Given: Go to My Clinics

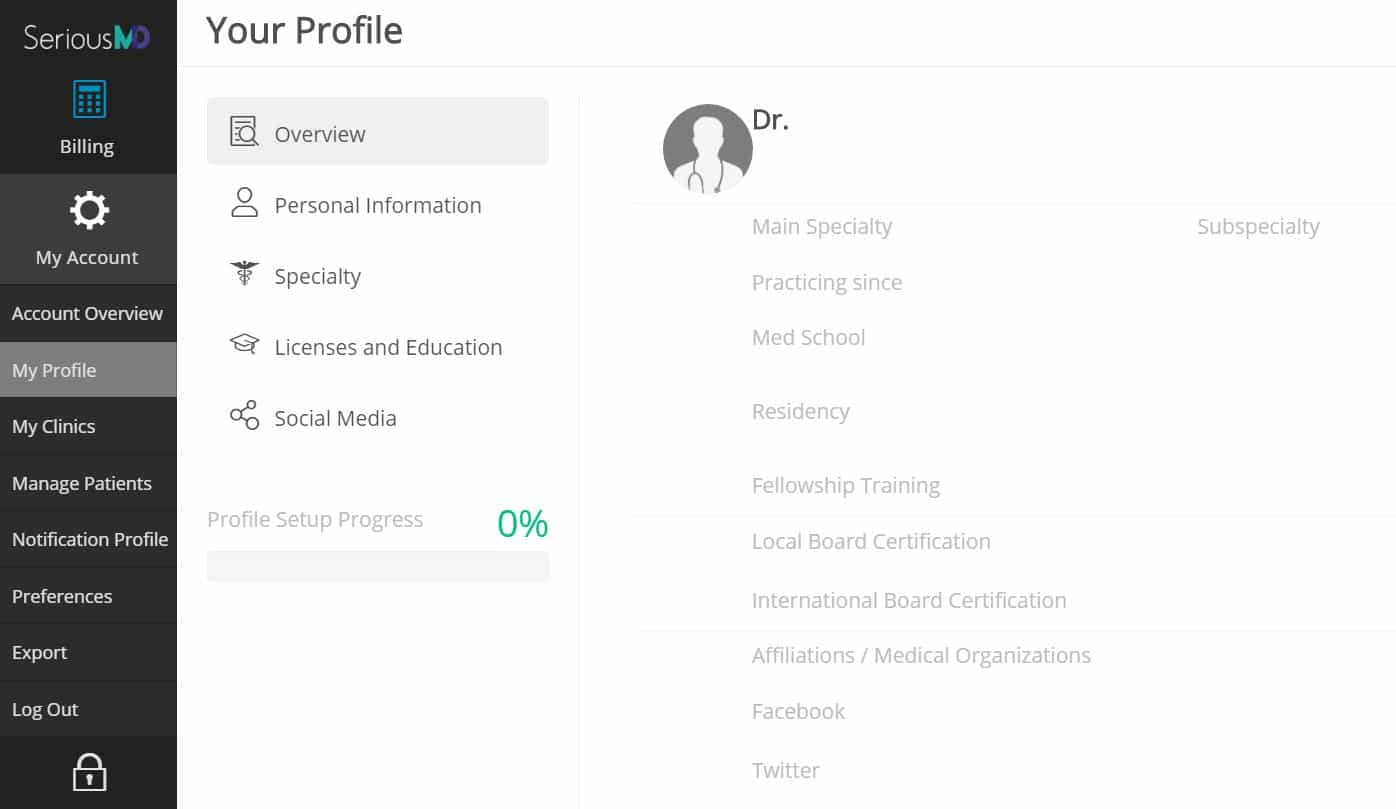Looking at the screenshot, I should click(x=88, y=426).
